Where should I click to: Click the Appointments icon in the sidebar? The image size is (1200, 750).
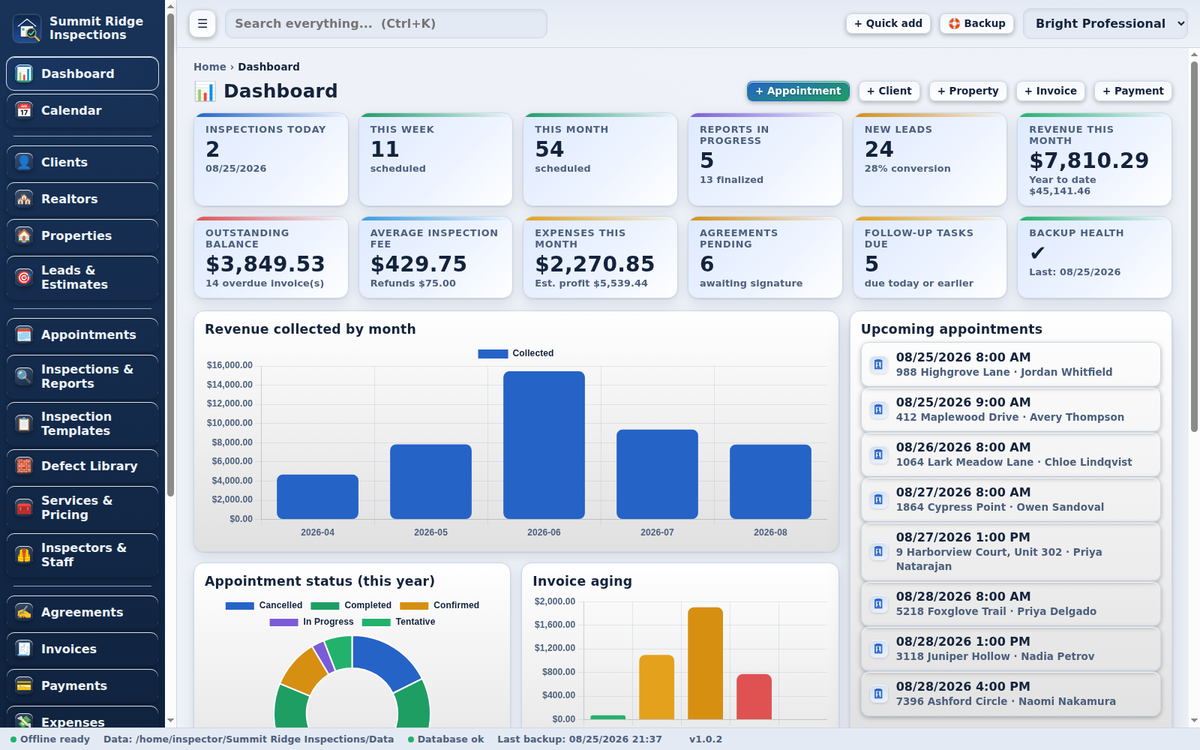tap(24, 335)
